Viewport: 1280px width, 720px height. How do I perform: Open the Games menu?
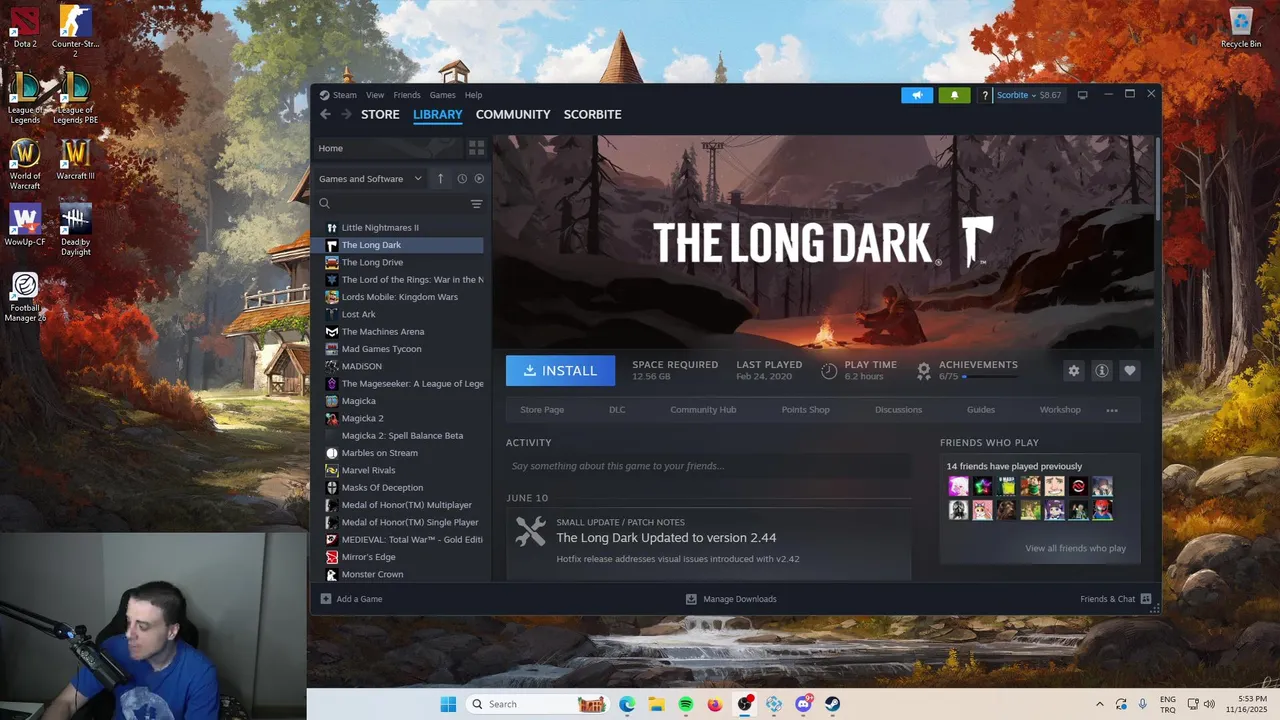point(443,95)
